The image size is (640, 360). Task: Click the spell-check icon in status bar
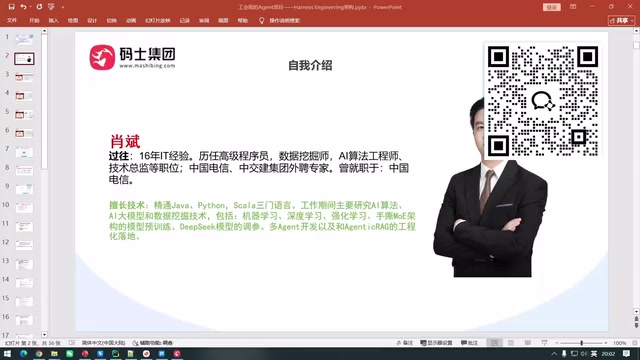pyautogui.click(x=72, y=343)
